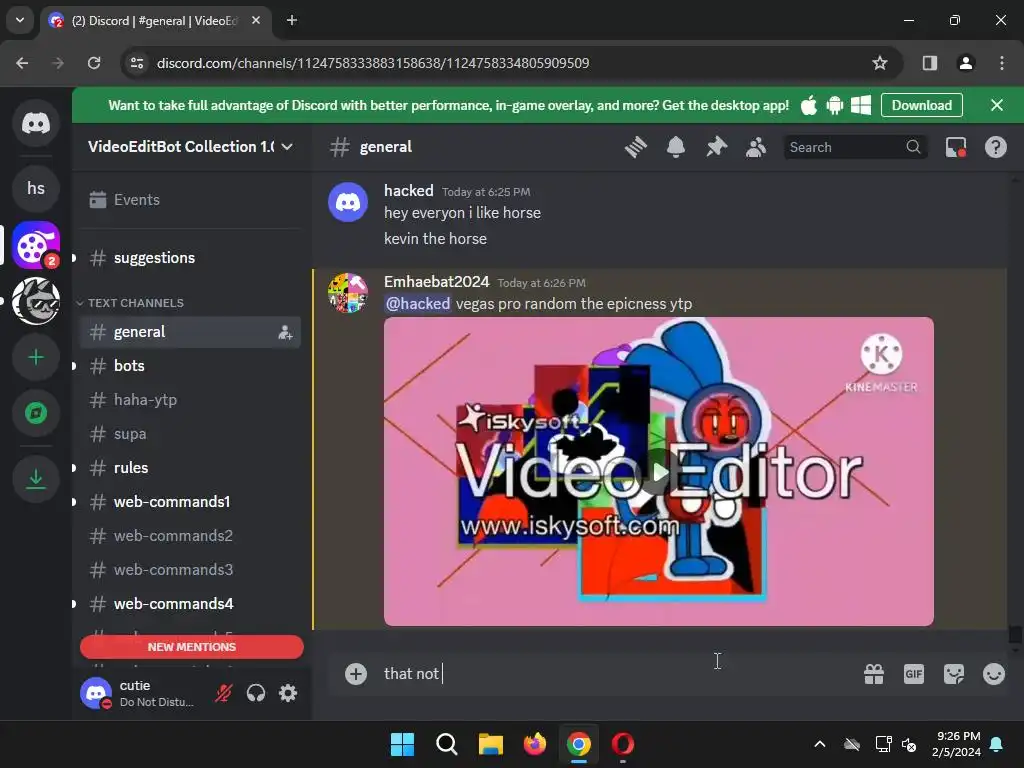This screenshot has height=768, width=1024.
Task: Open the VideoEditBot server icon
Action: pyautogui.click(x=36, y=246)
